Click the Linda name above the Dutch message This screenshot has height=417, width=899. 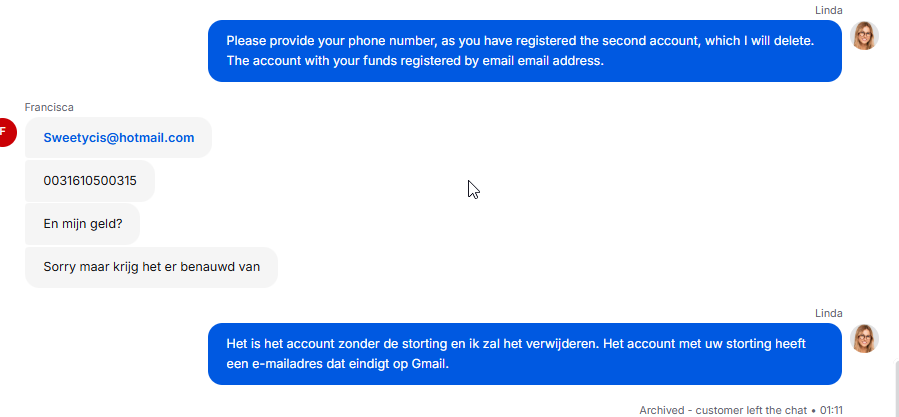829,313
